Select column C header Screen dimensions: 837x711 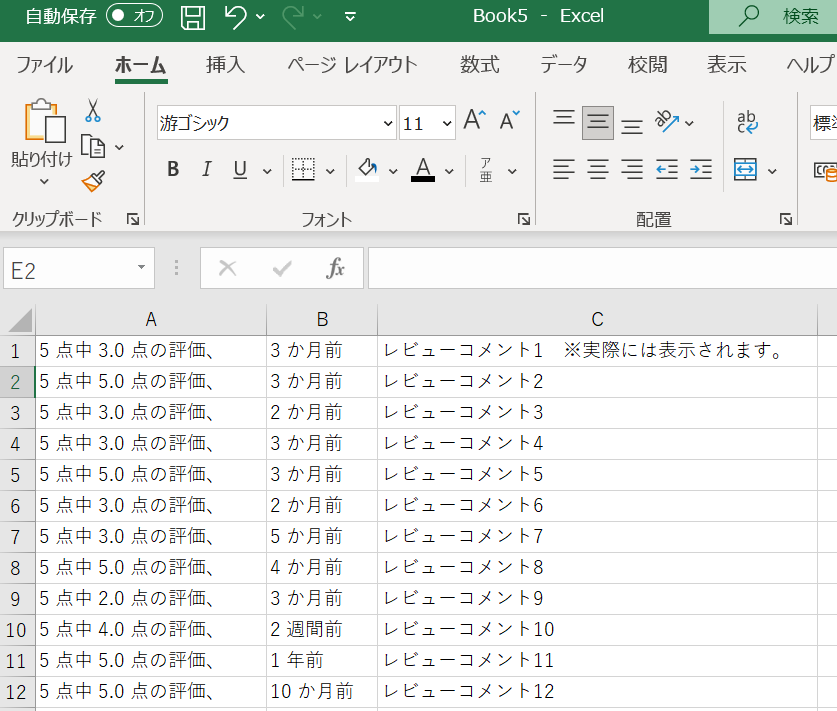(597, 319)
